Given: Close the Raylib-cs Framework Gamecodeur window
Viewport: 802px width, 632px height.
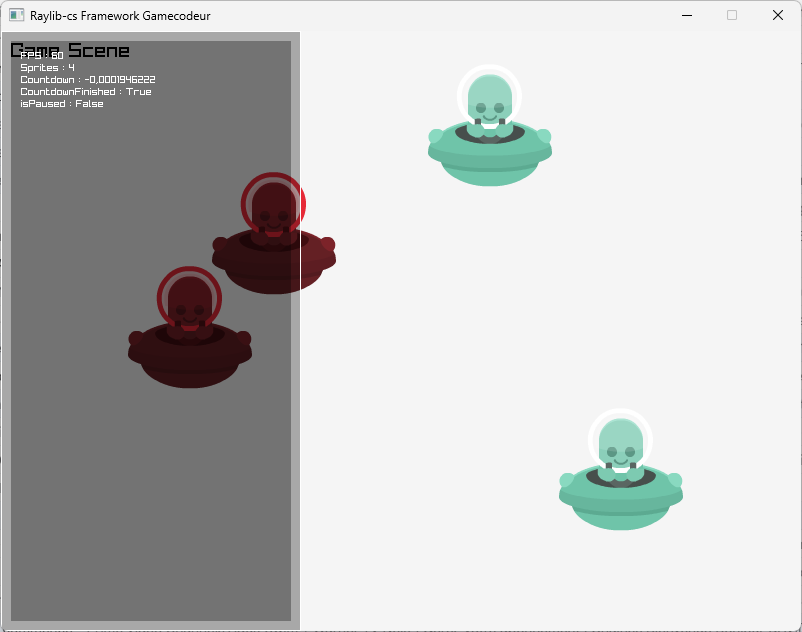Looking at the screenshot, I should tap(777, 16).
